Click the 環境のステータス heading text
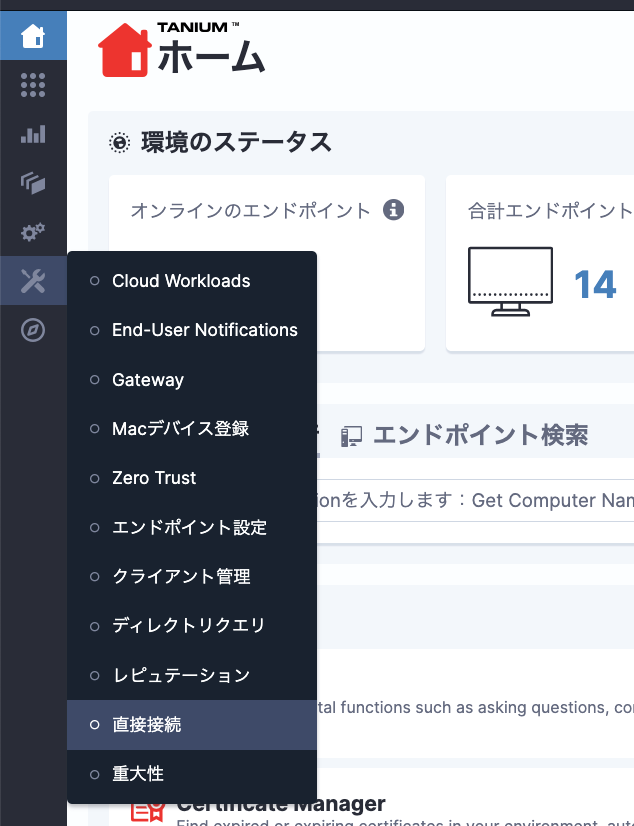This screenshot has width=634, height=826. tap(236, 143)
